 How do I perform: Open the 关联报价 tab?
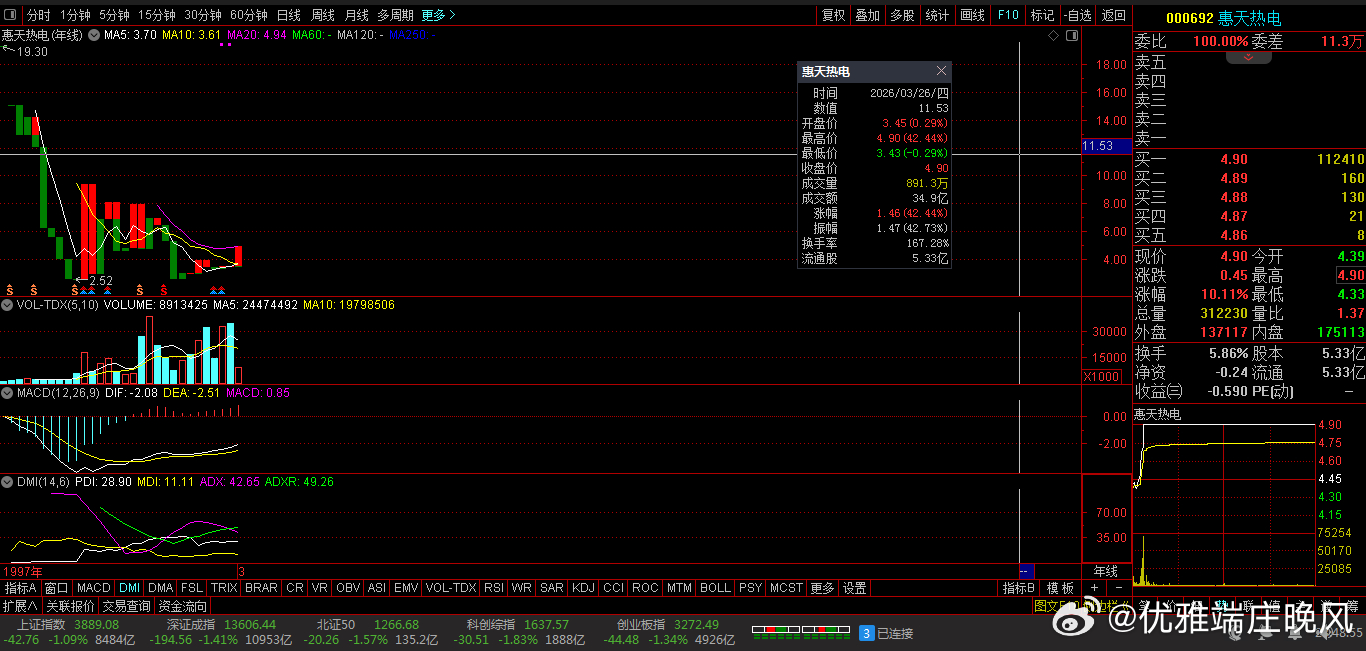[70, 606]
